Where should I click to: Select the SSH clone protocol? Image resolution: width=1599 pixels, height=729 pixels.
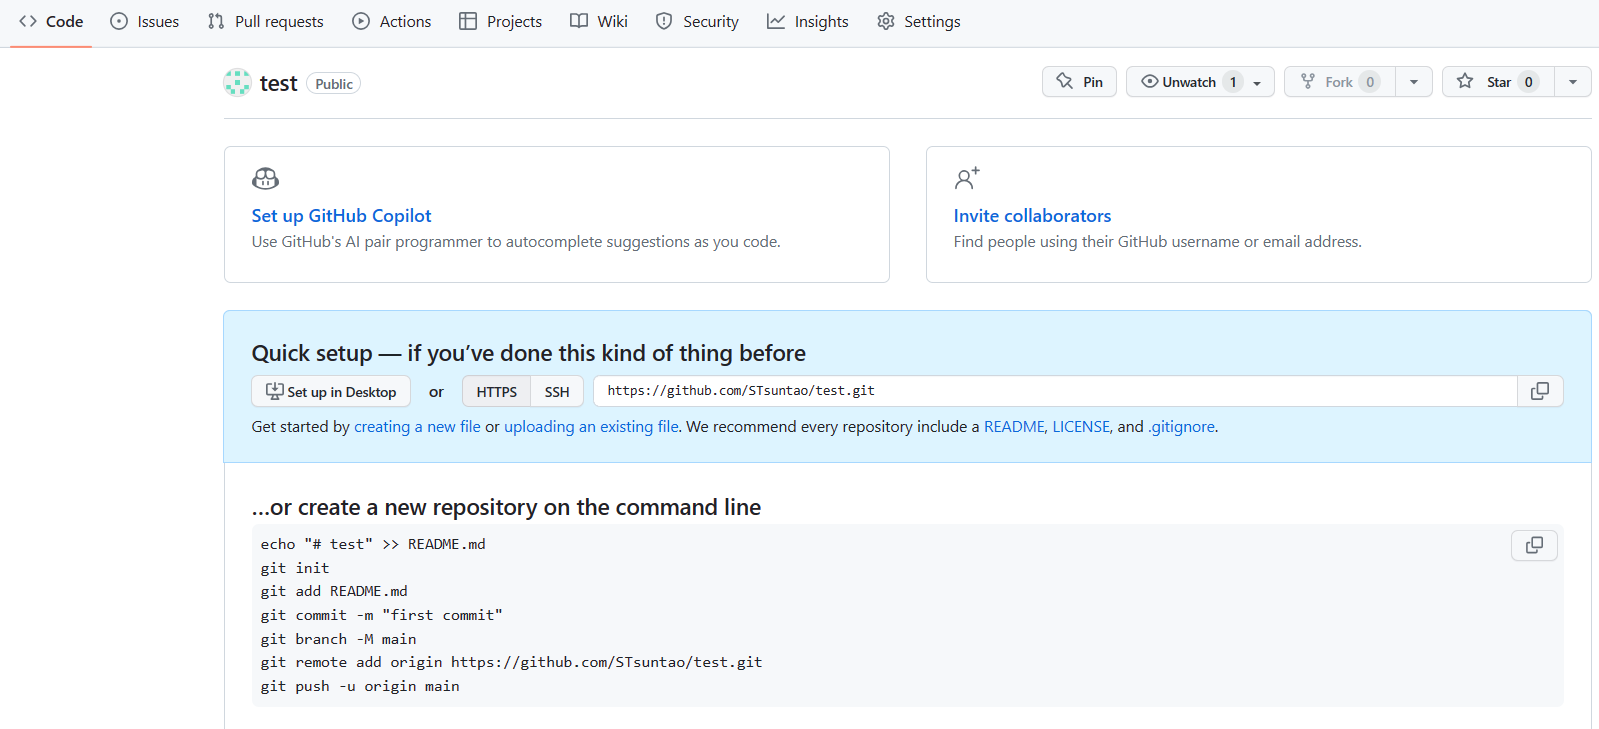point(557,392)
